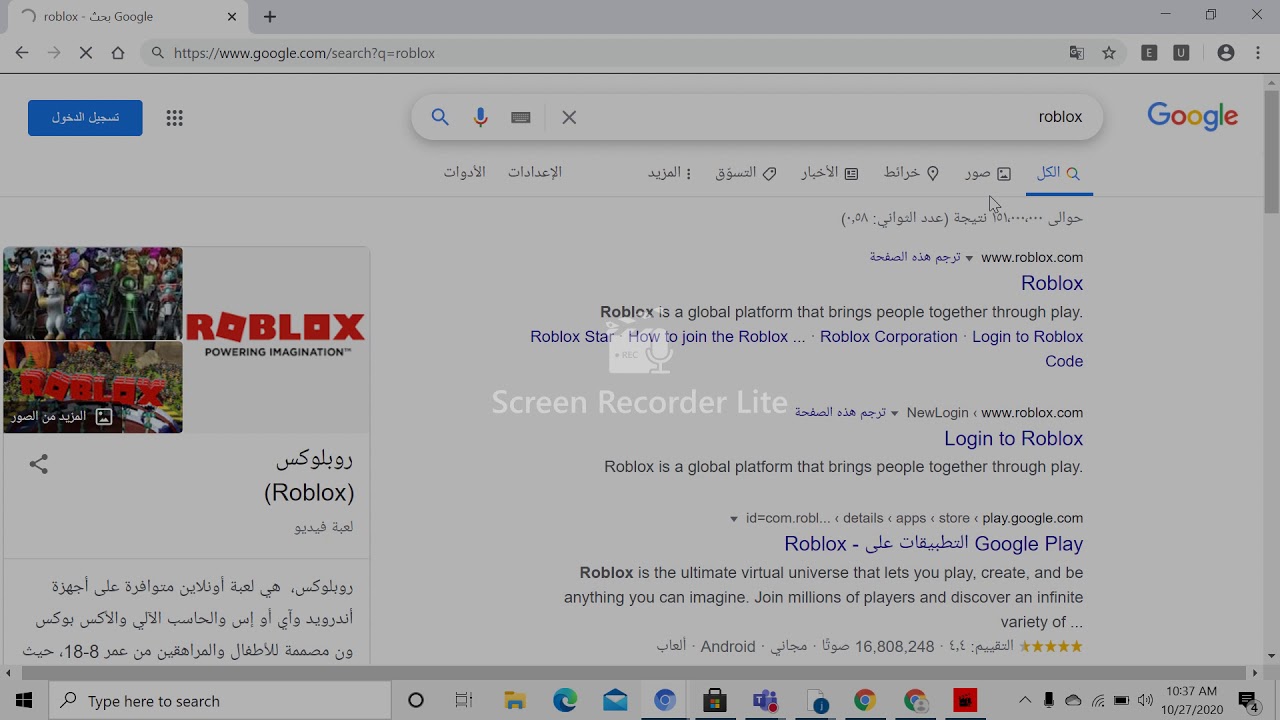This screenshot has width=1280, height=720.
Task: Click the translate page icon in address bar
Action: pyautogui.click(x=1077, y=53)
